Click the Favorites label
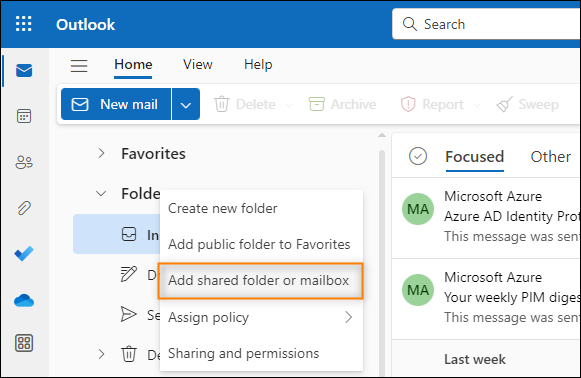Image resolution: width=581 pixels, height=378 pixels. point(153,153)
